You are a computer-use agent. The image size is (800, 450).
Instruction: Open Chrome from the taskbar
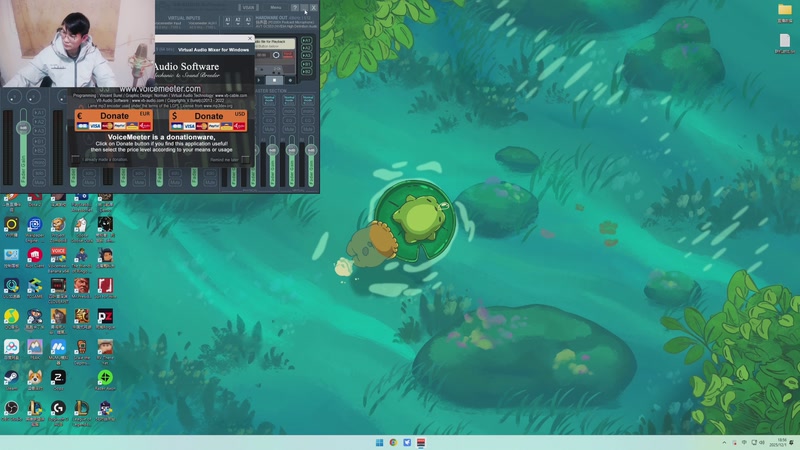(x=393, y=442)
